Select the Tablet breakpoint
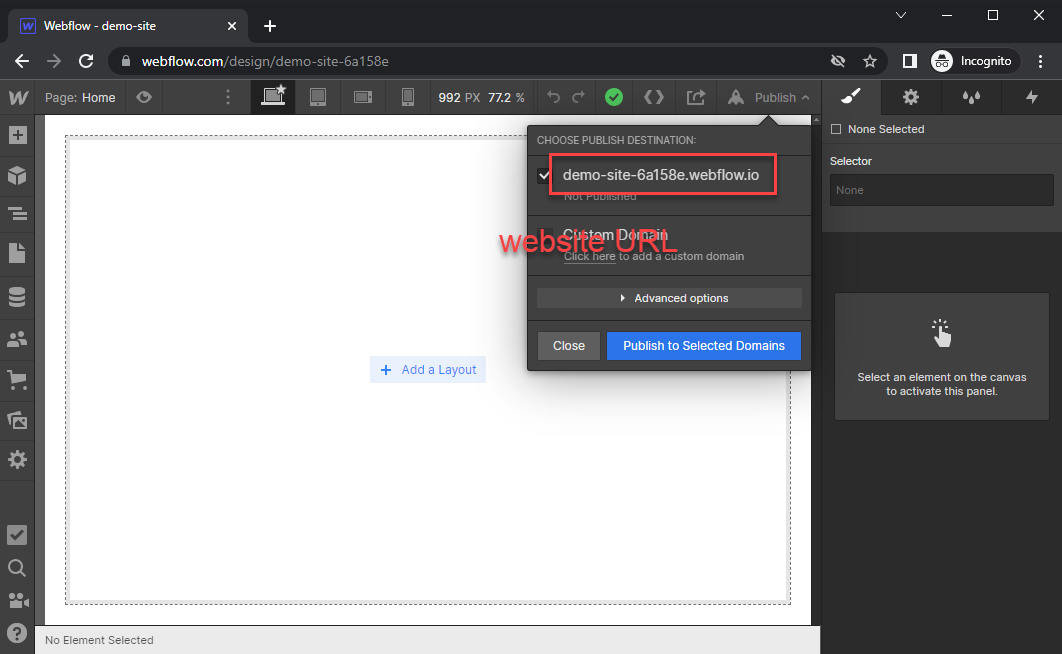 tap(318, 97)
